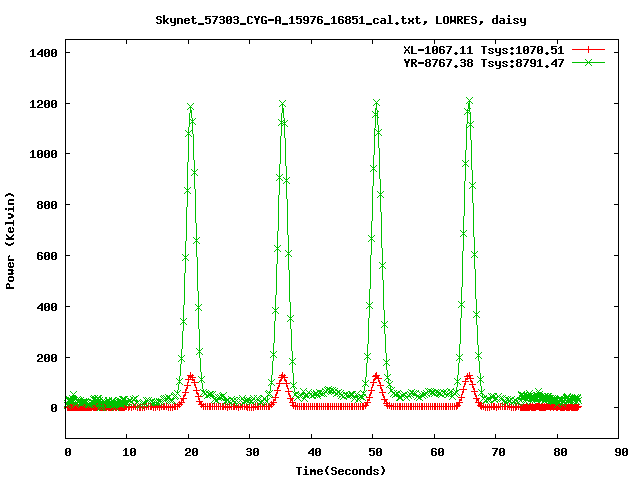Image resolution: width=640 pixels, height=480 pixels.
Task: Click the red legend line sample
Action: [x=588, y=50]
